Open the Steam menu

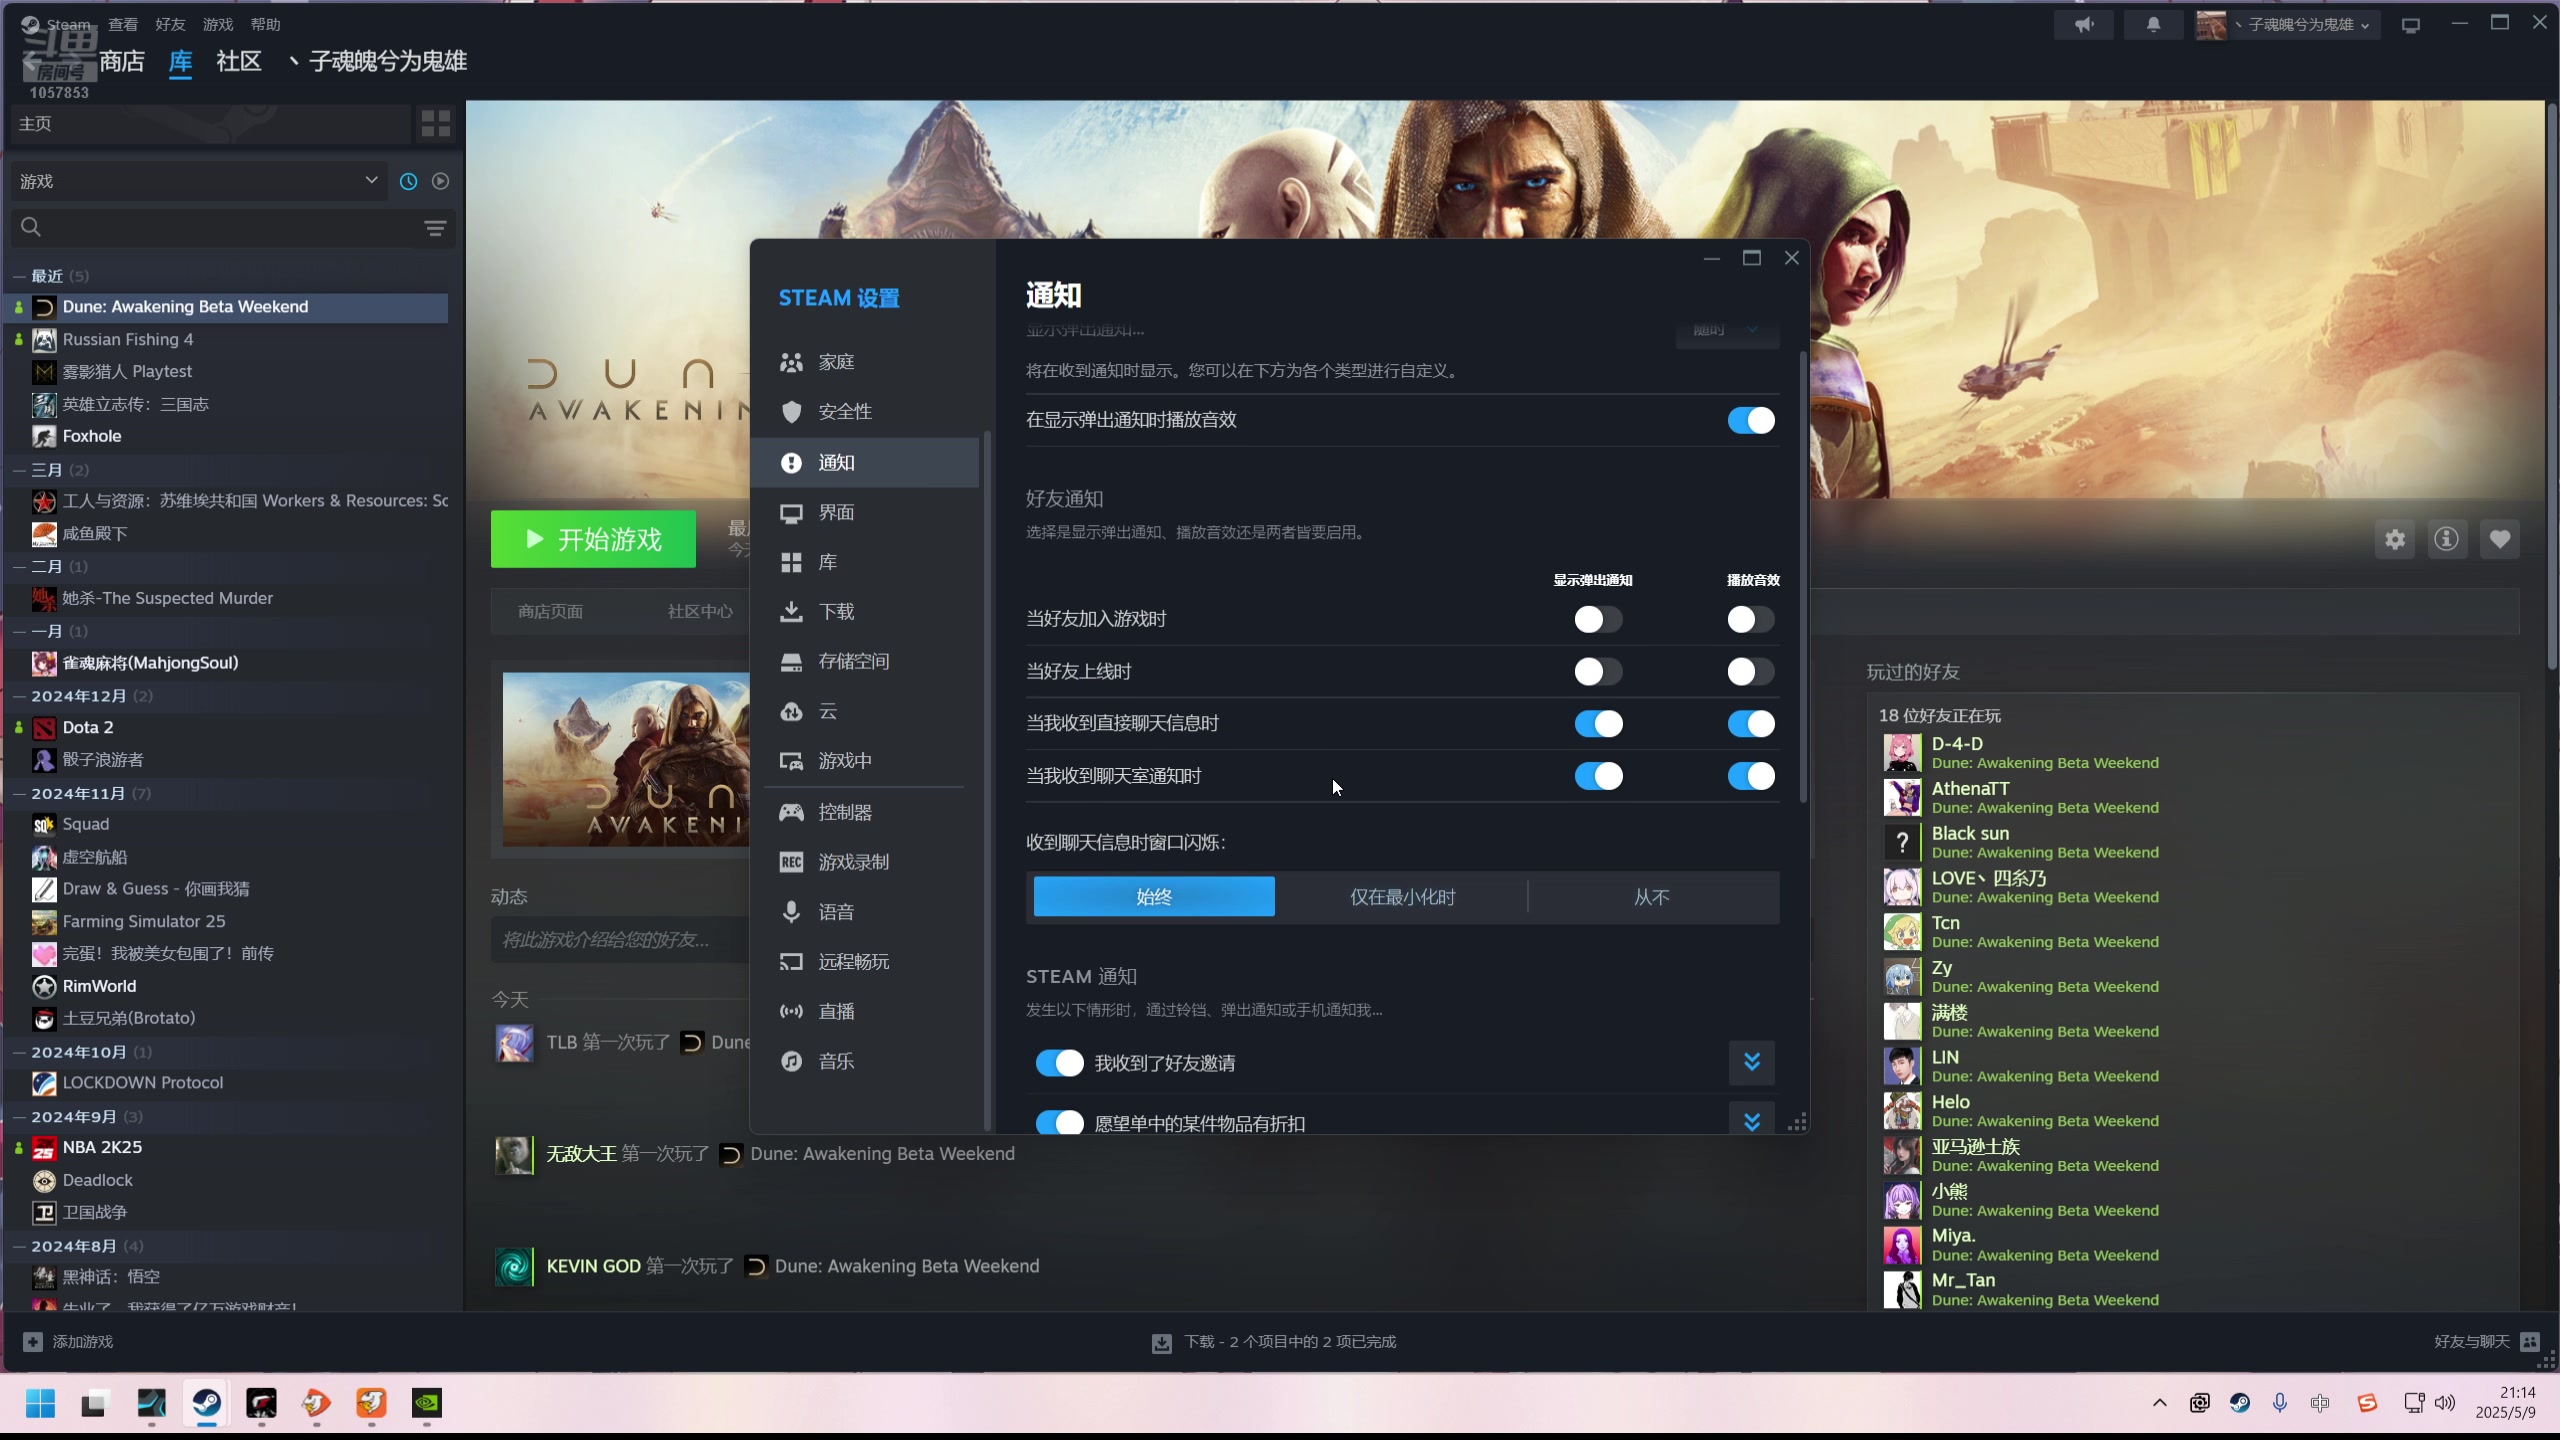[67, 24]
